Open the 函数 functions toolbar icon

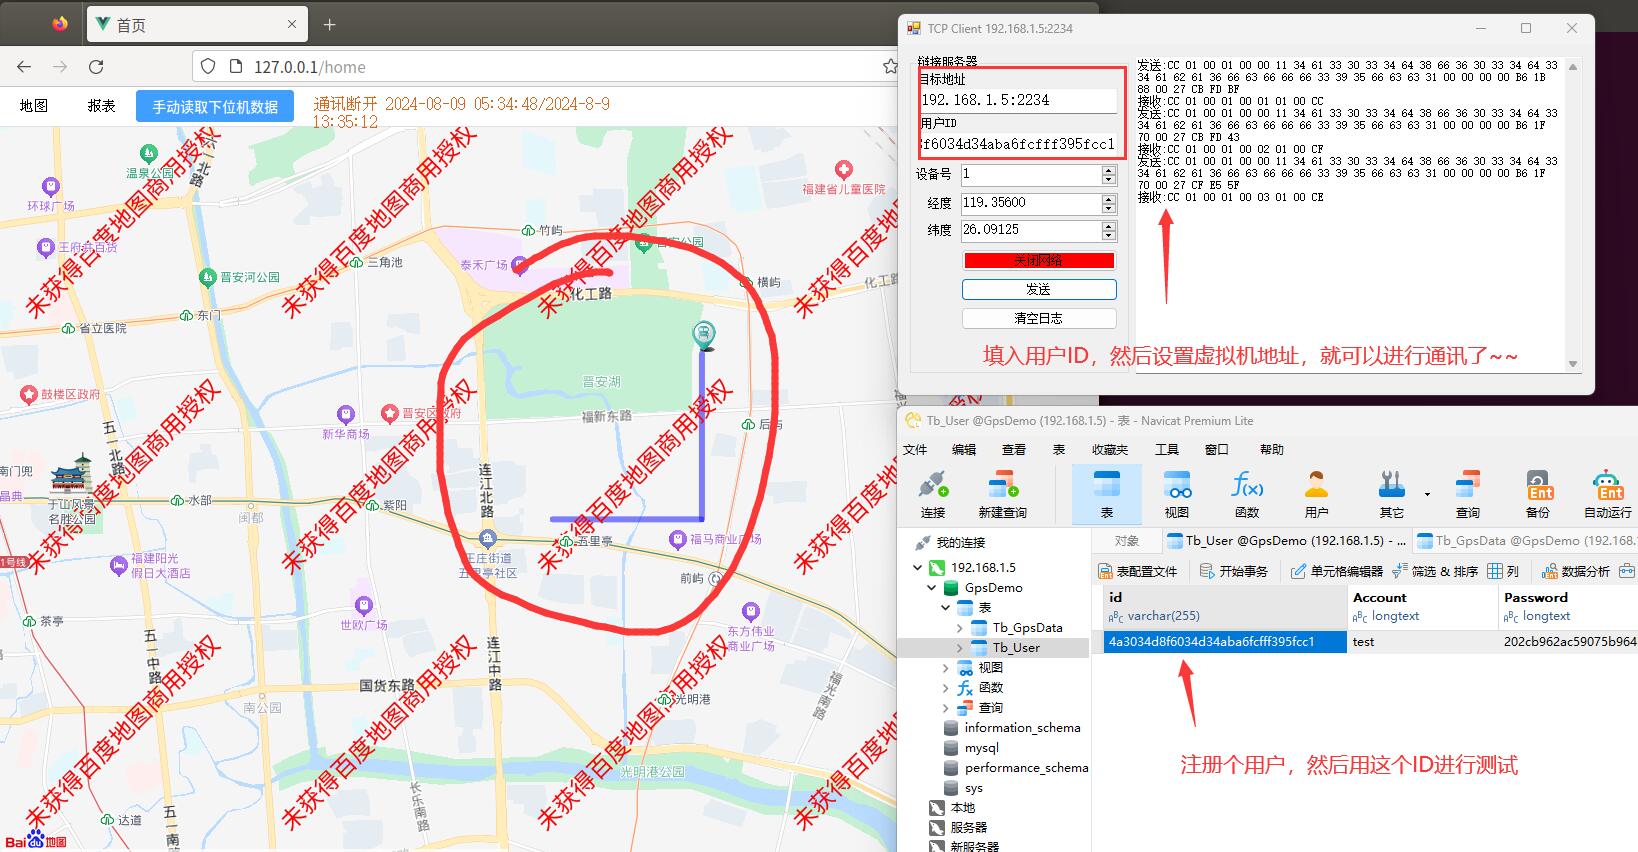coord(1246,495)
